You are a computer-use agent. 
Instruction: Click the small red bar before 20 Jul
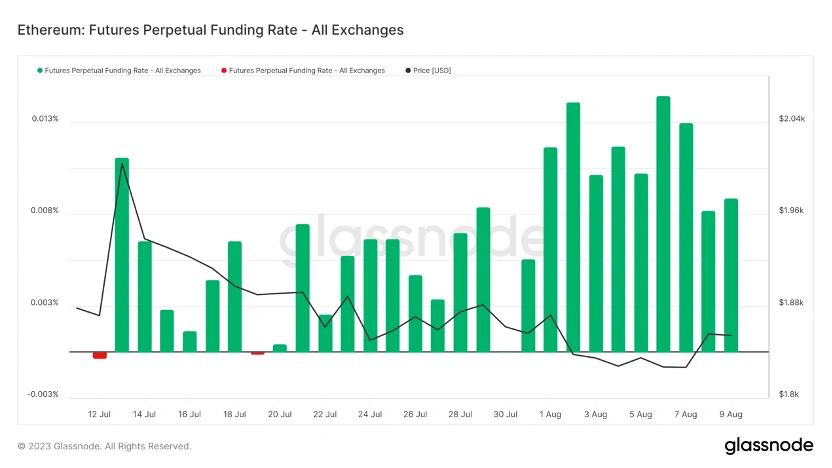point(257,353)
